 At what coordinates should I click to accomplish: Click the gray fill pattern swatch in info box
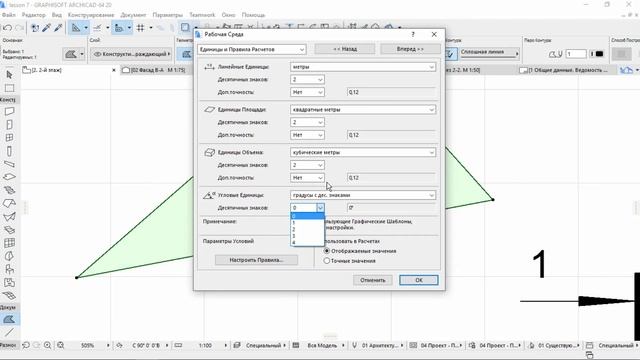point(621,54)
